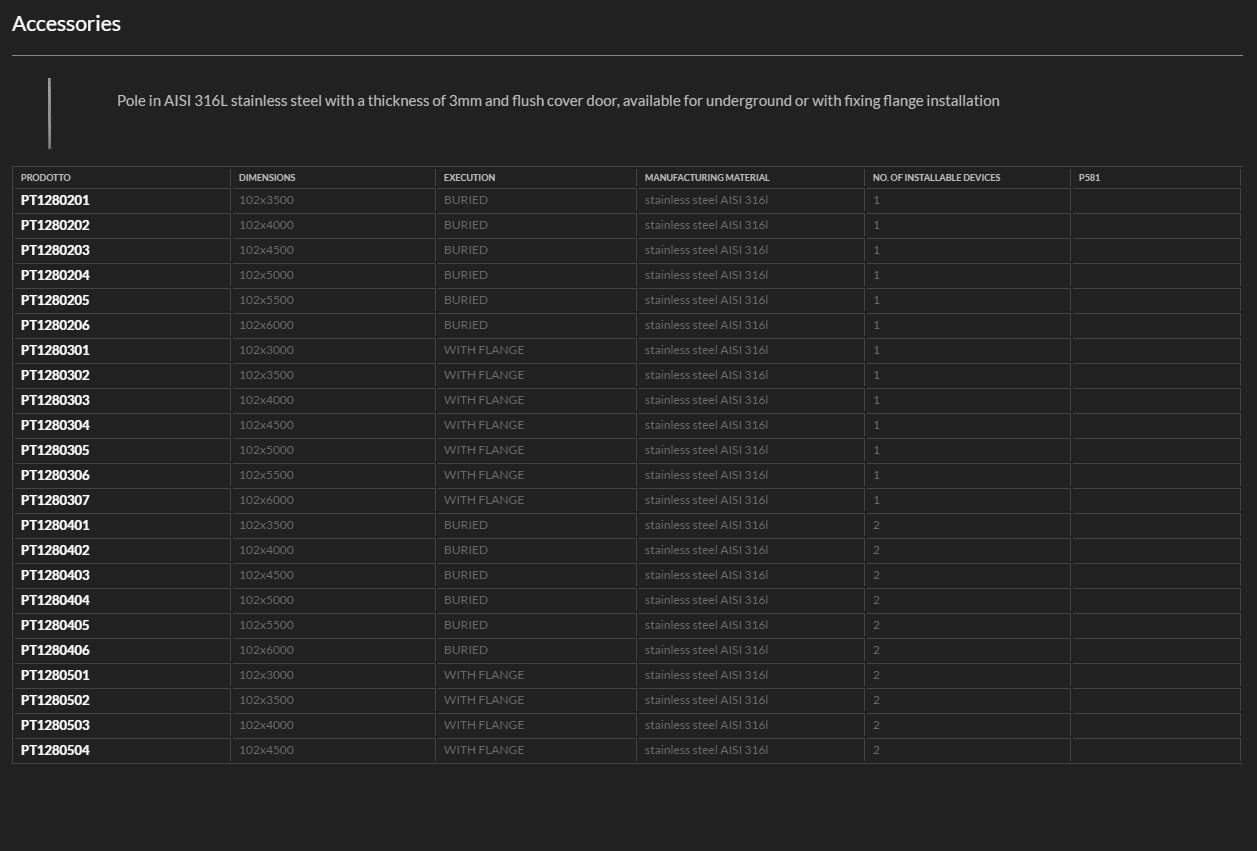
Task: Click the DIMENSIONS column header
Action: tap(267, 178)
